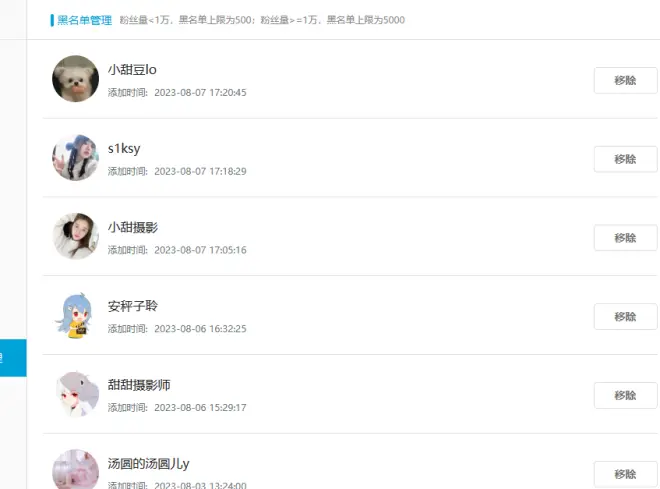
Task: Remove 安秤子聆 from the blacklist
Action: [625, 316]
